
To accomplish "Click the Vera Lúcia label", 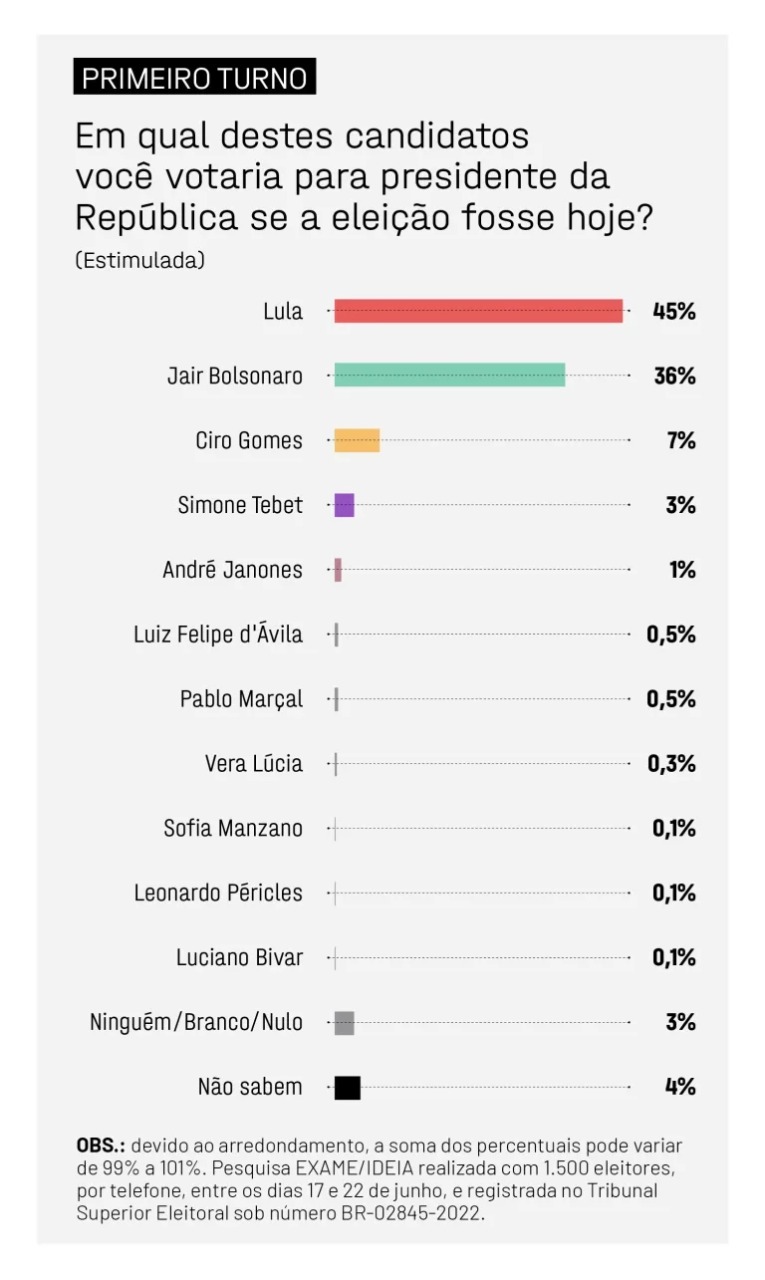I will (253, 764).
